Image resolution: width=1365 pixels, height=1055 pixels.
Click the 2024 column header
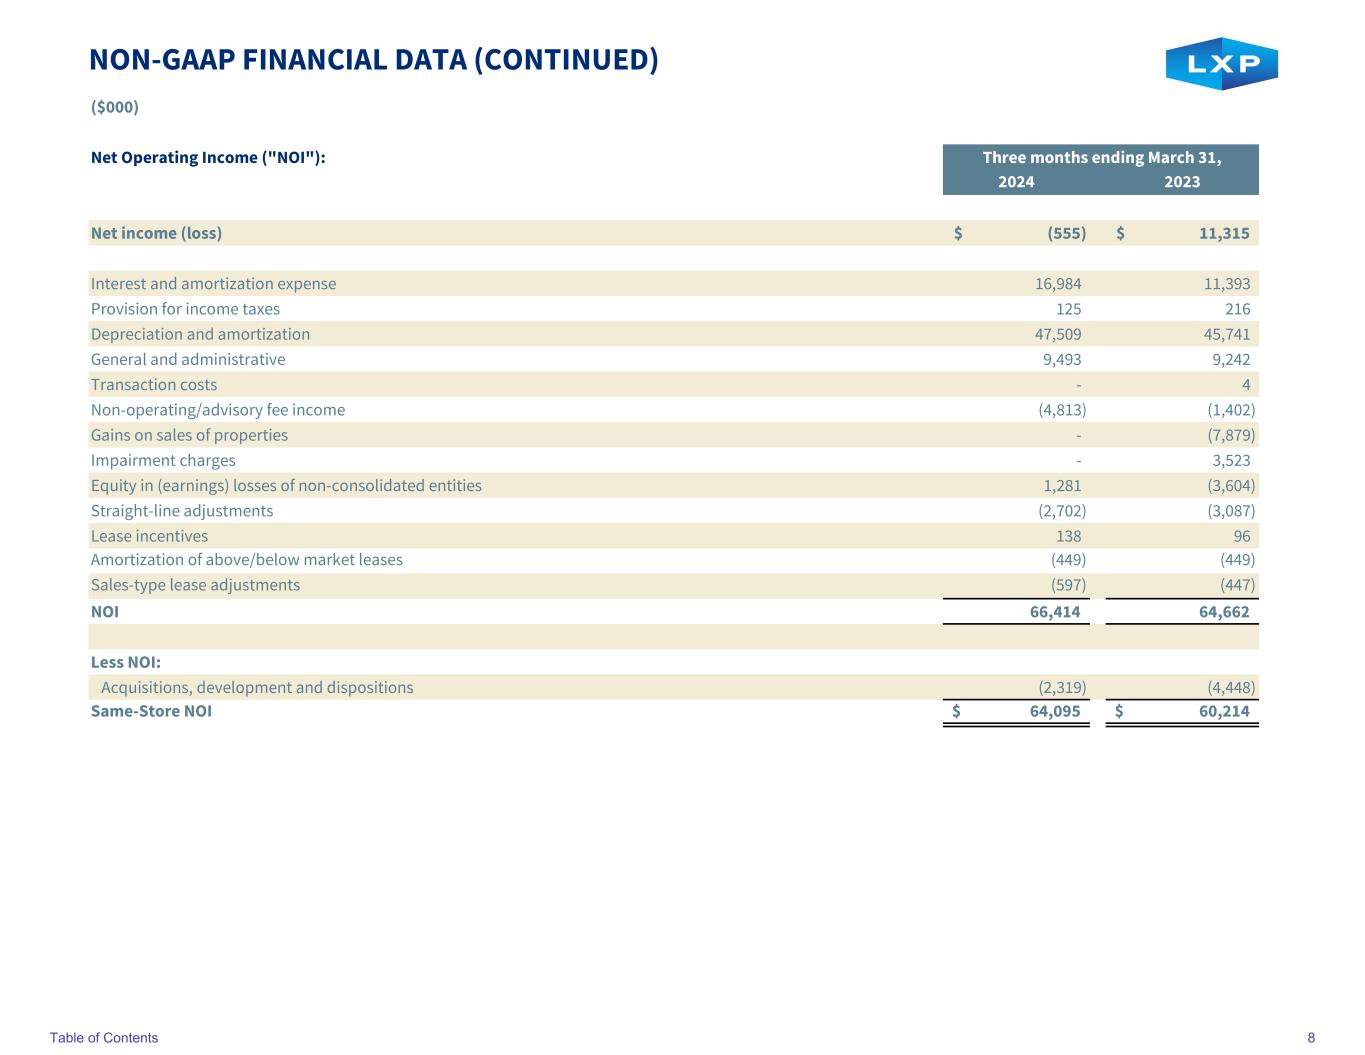point(1016,181)
